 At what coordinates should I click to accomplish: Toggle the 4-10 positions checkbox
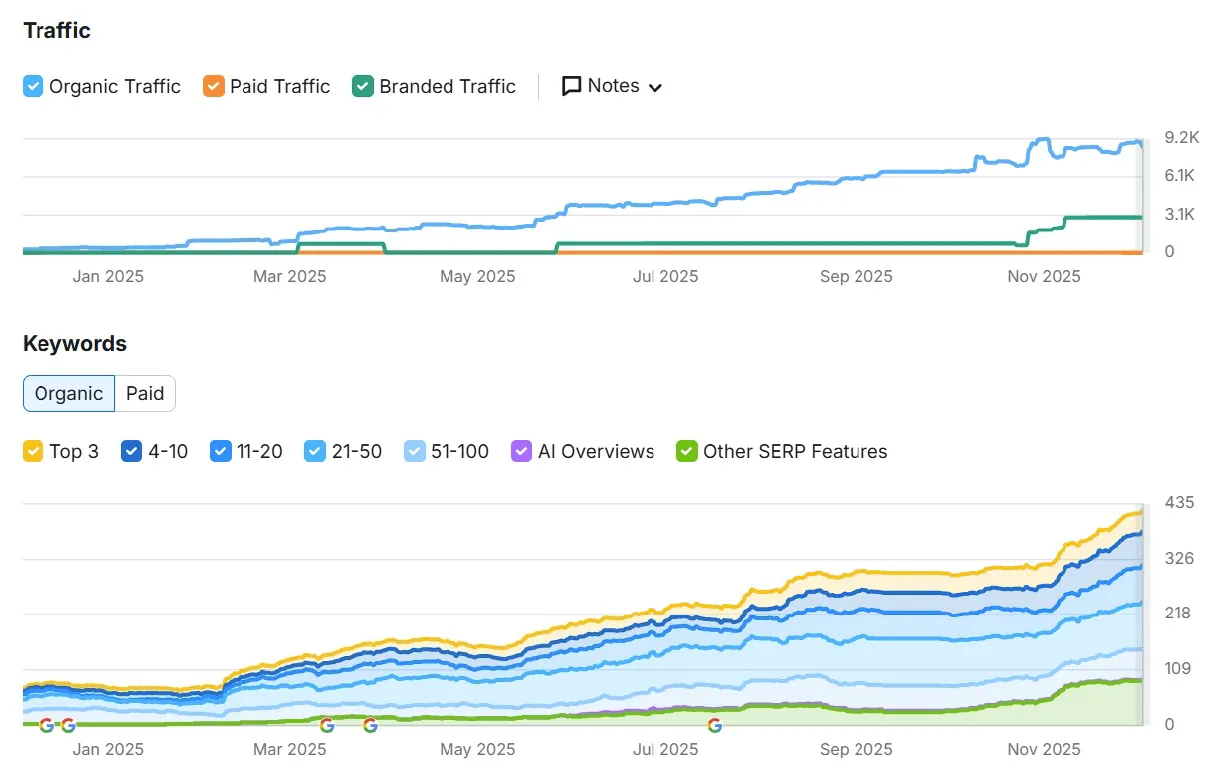click(132, 452)
